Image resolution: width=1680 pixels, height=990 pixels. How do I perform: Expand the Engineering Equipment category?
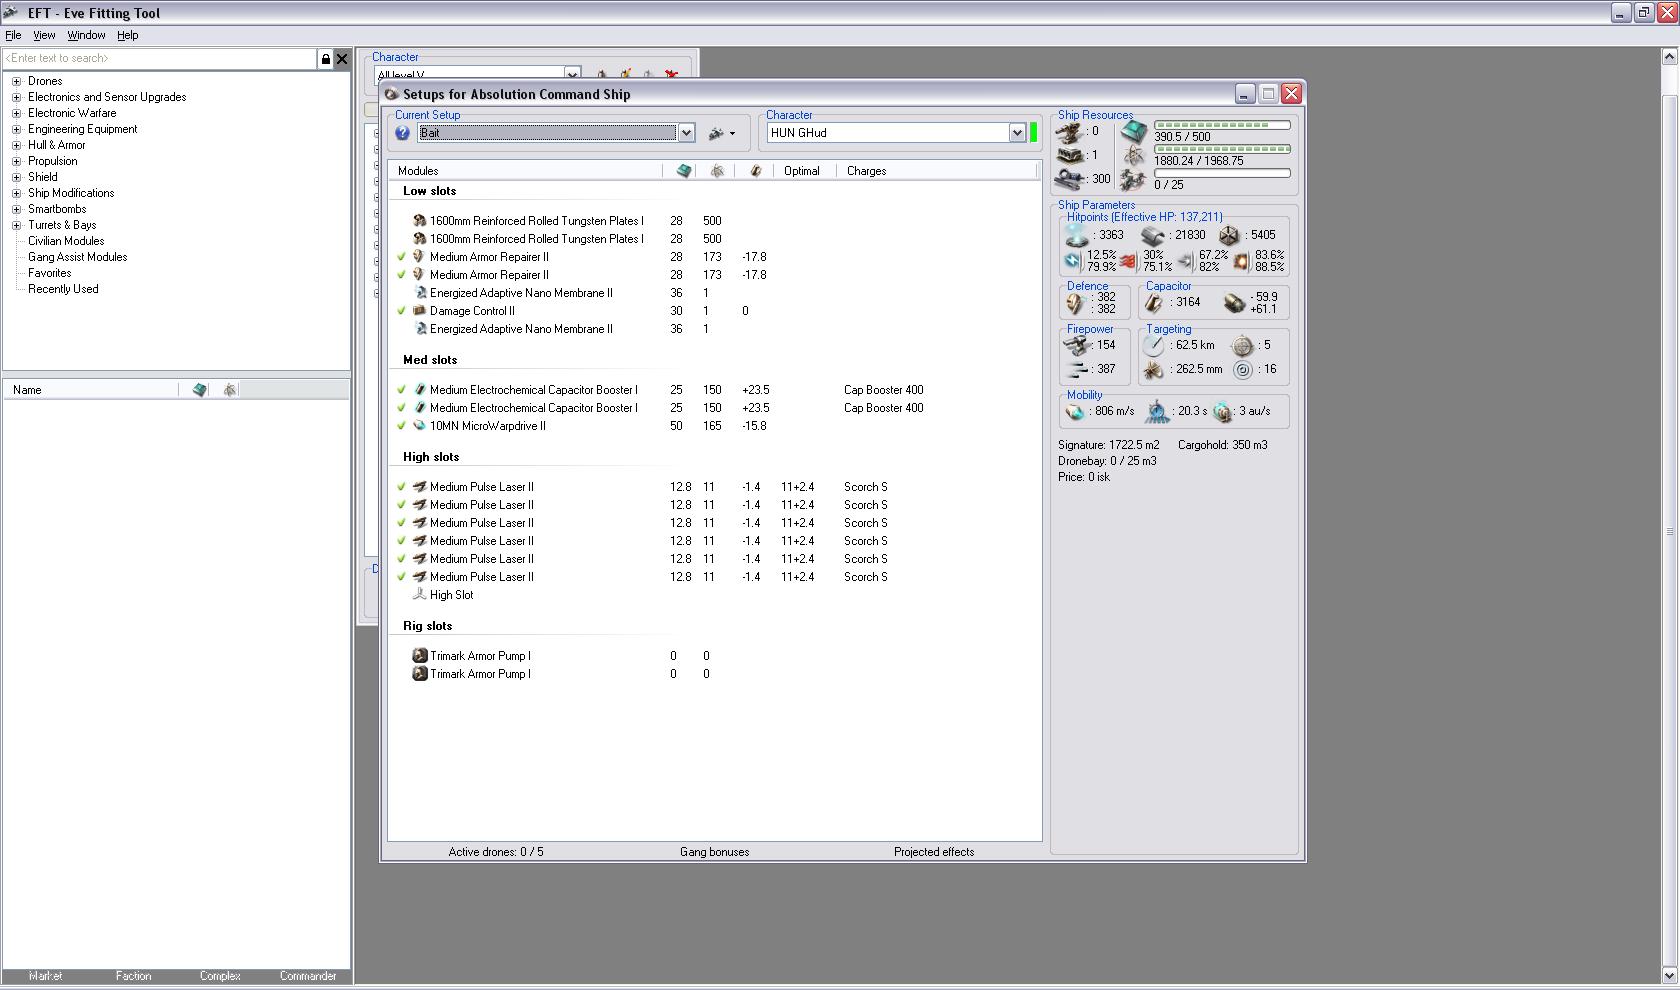point(16,129)
